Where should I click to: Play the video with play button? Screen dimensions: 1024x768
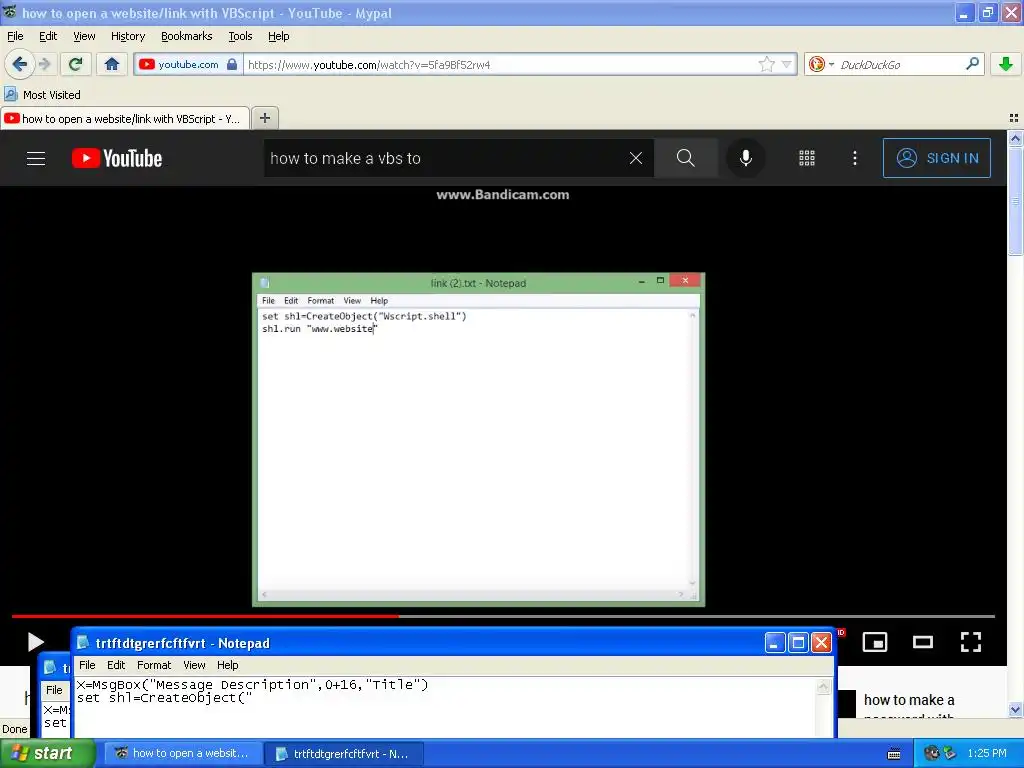click(x=36, y=642)
